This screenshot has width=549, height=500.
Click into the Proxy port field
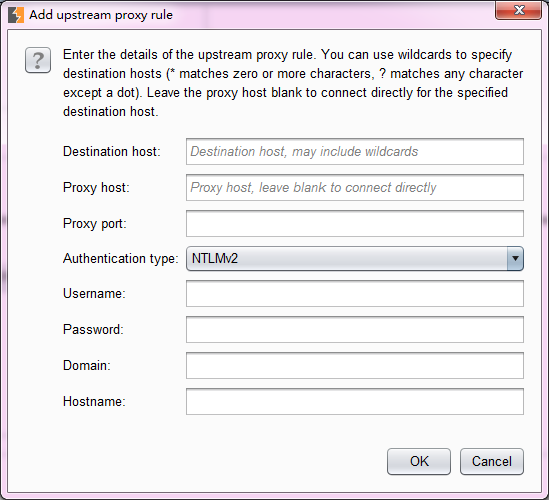[355, 223]
